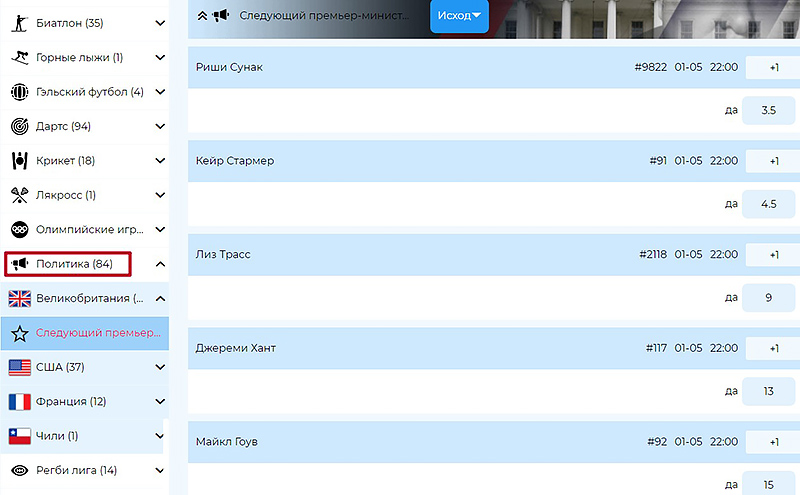Click the darts target icon

click(x=19, y=126)
